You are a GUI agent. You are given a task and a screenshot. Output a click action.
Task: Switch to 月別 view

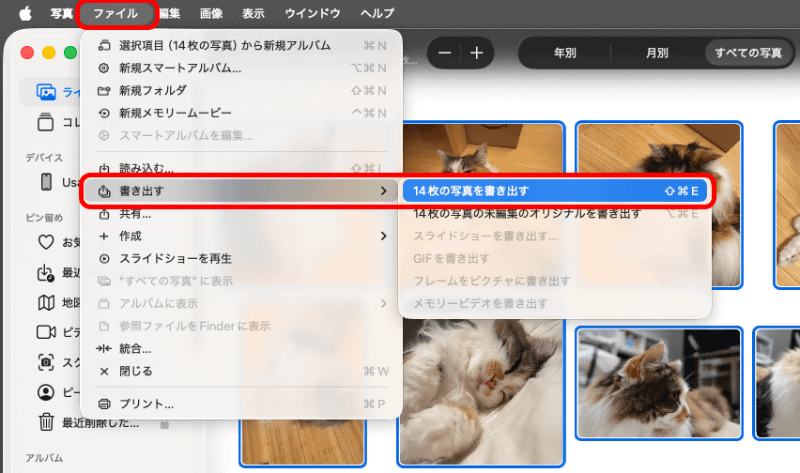click(657, 53)
